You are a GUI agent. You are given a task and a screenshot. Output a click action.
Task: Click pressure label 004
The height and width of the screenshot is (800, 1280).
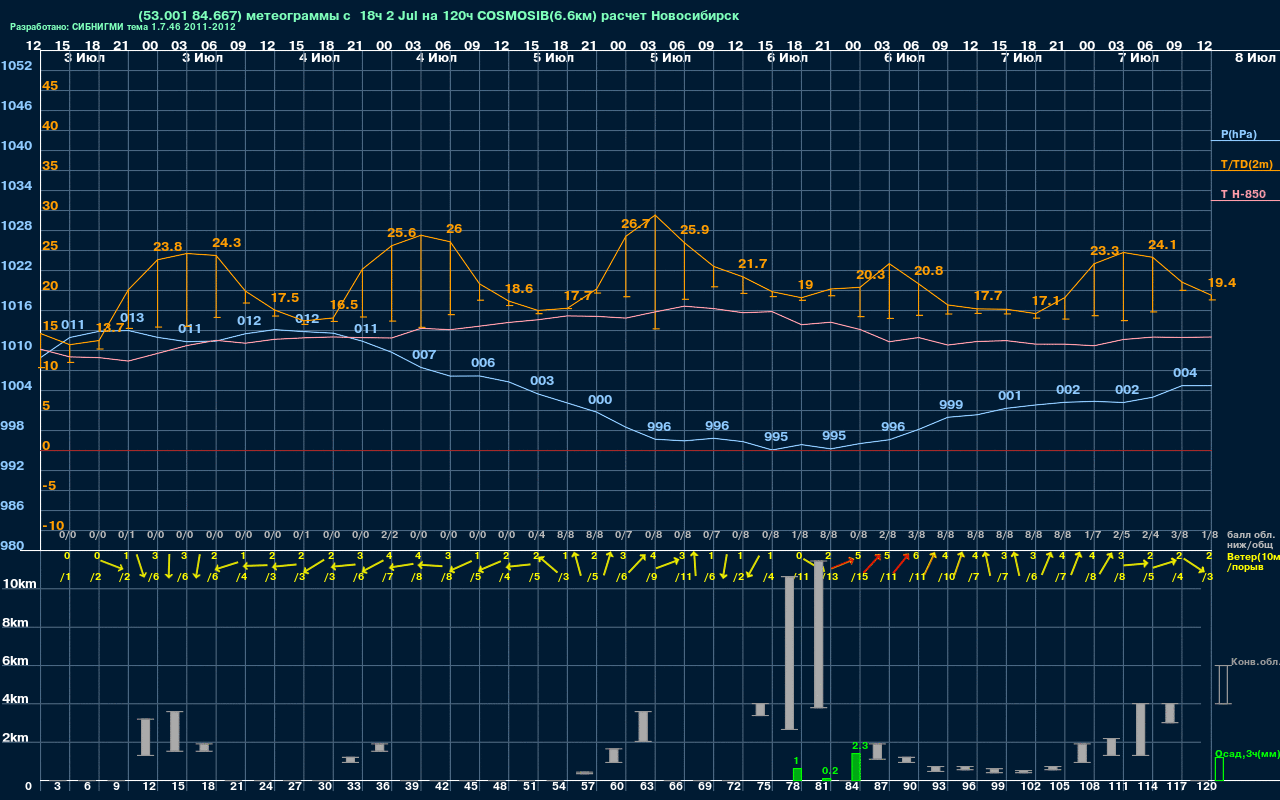click(1185, 373)
